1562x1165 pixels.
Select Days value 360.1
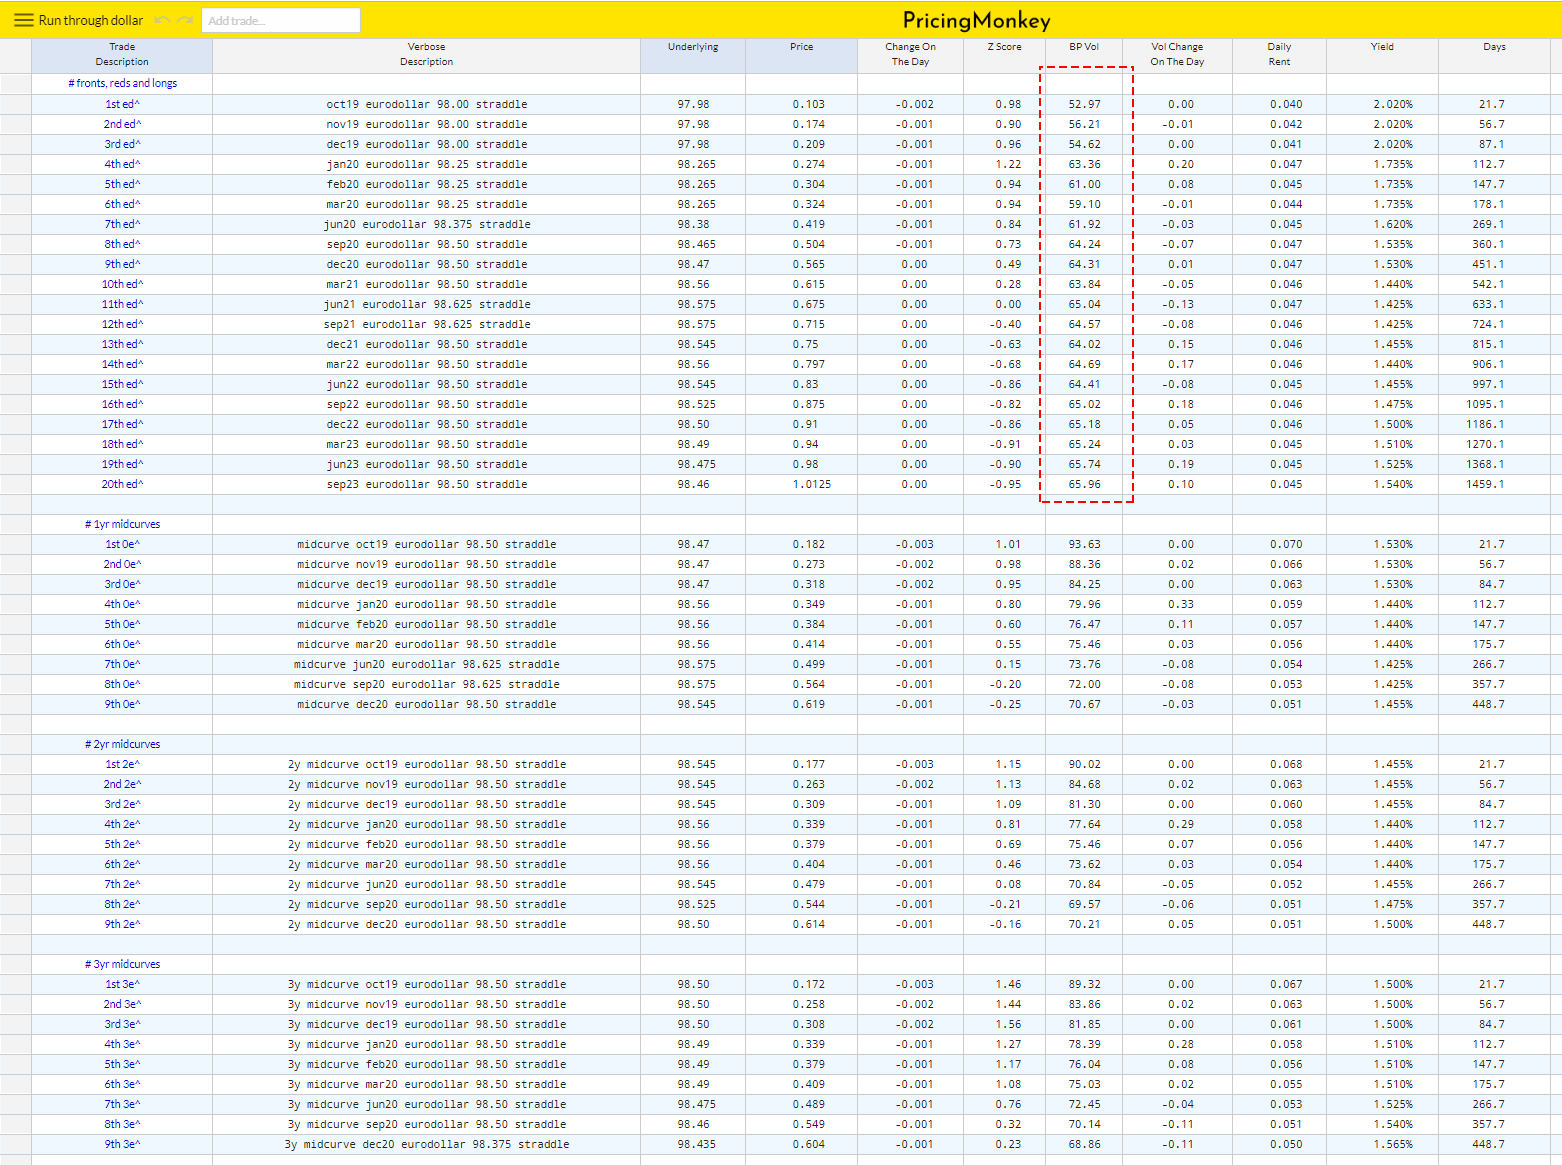[1494, 244]
